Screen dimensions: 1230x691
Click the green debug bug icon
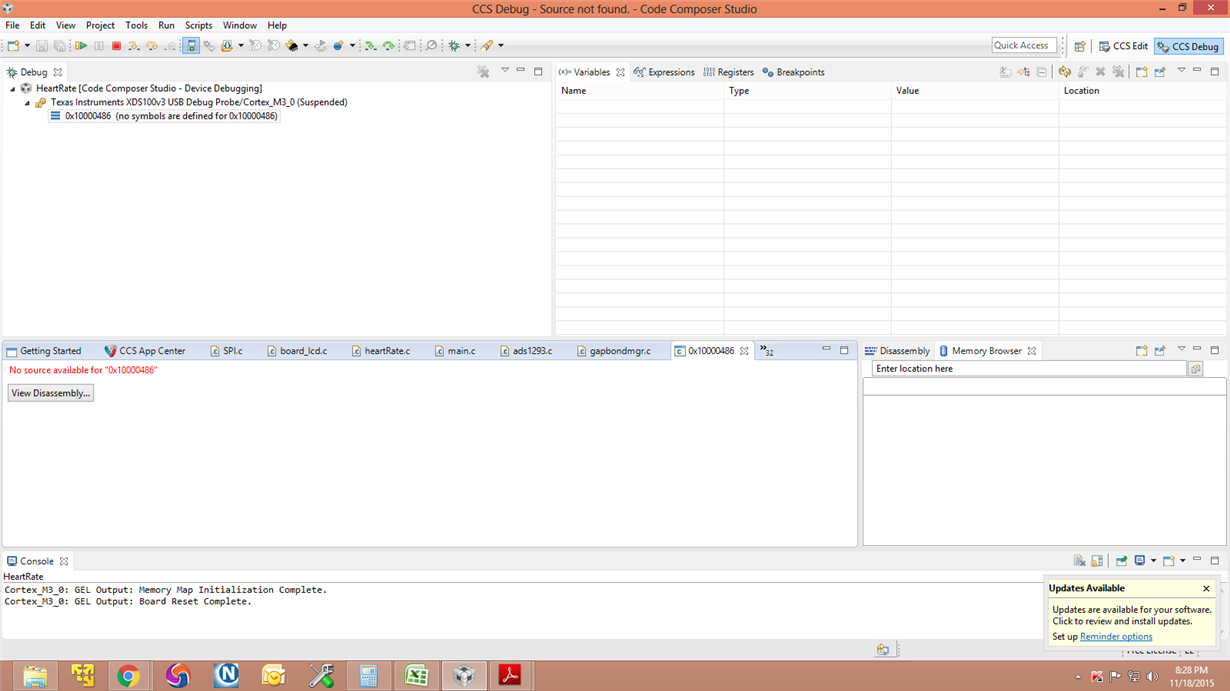pos(454,46)
